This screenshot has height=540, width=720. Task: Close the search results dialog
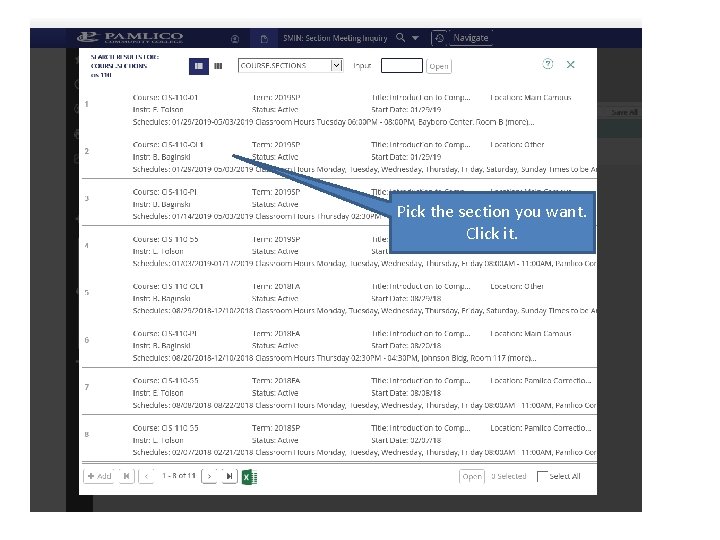click(570, 64)
